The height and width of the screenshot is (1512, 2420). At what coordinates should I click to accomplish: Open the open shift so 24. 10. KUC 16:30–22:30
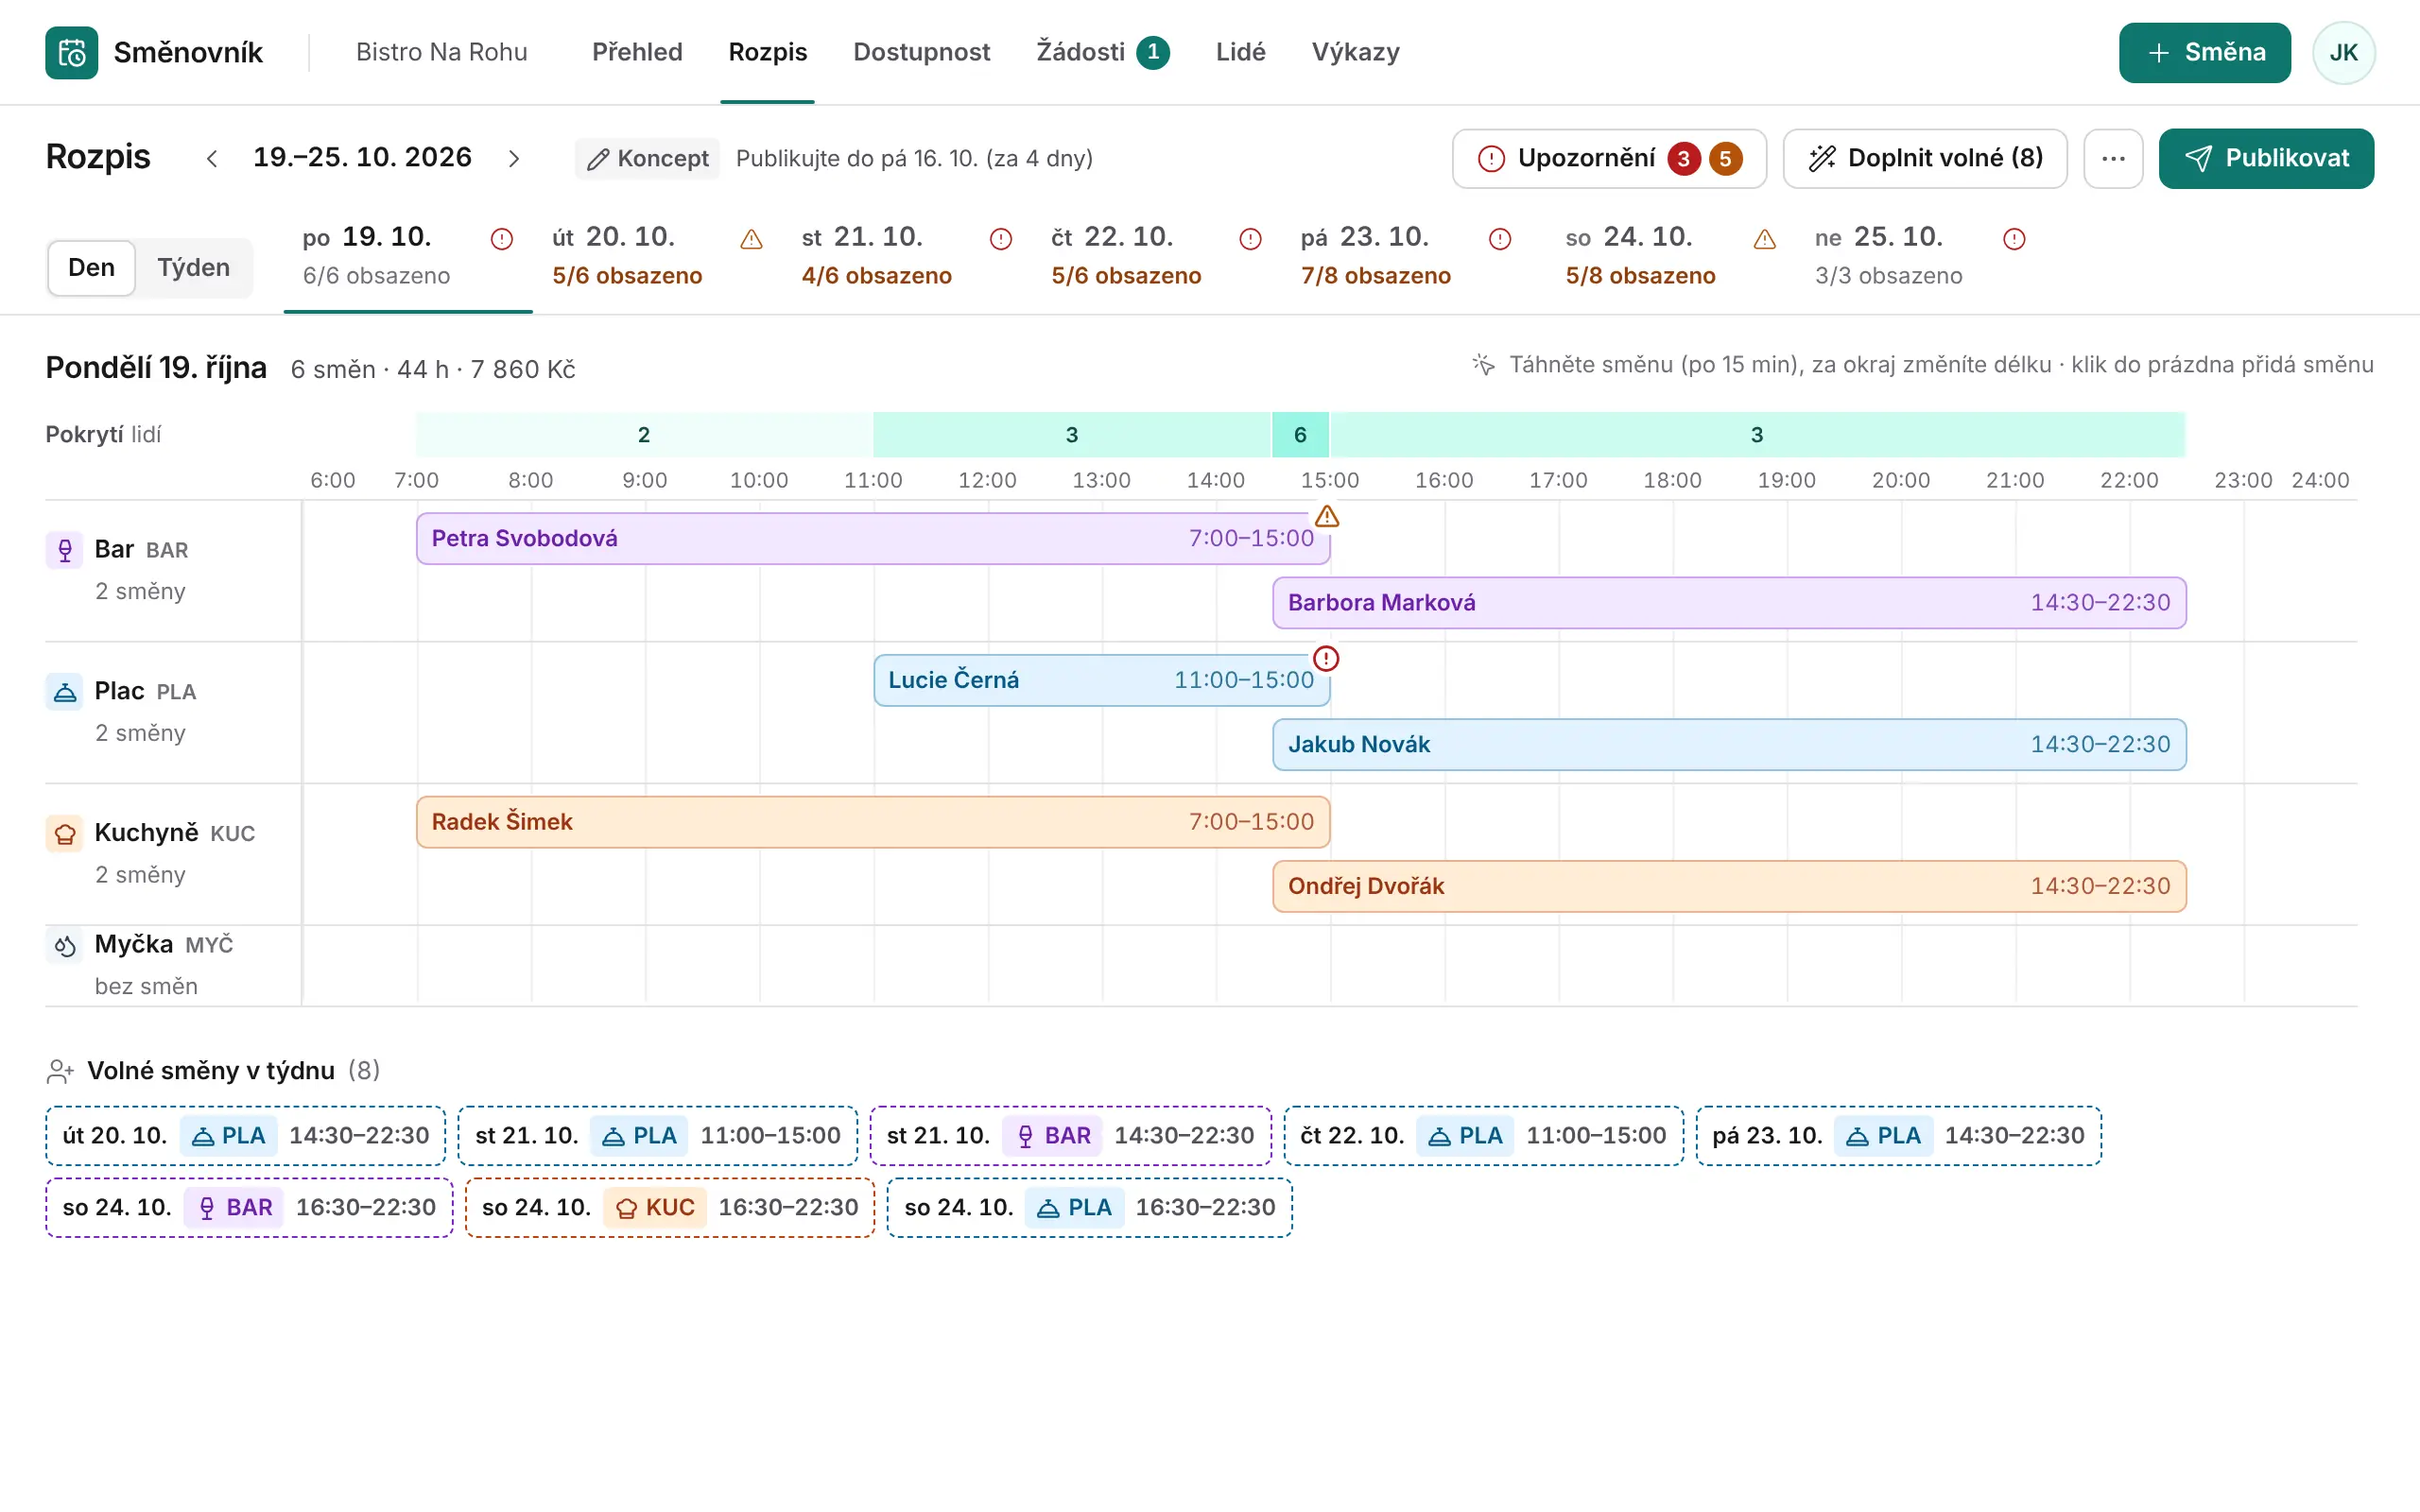point(670,1207)
